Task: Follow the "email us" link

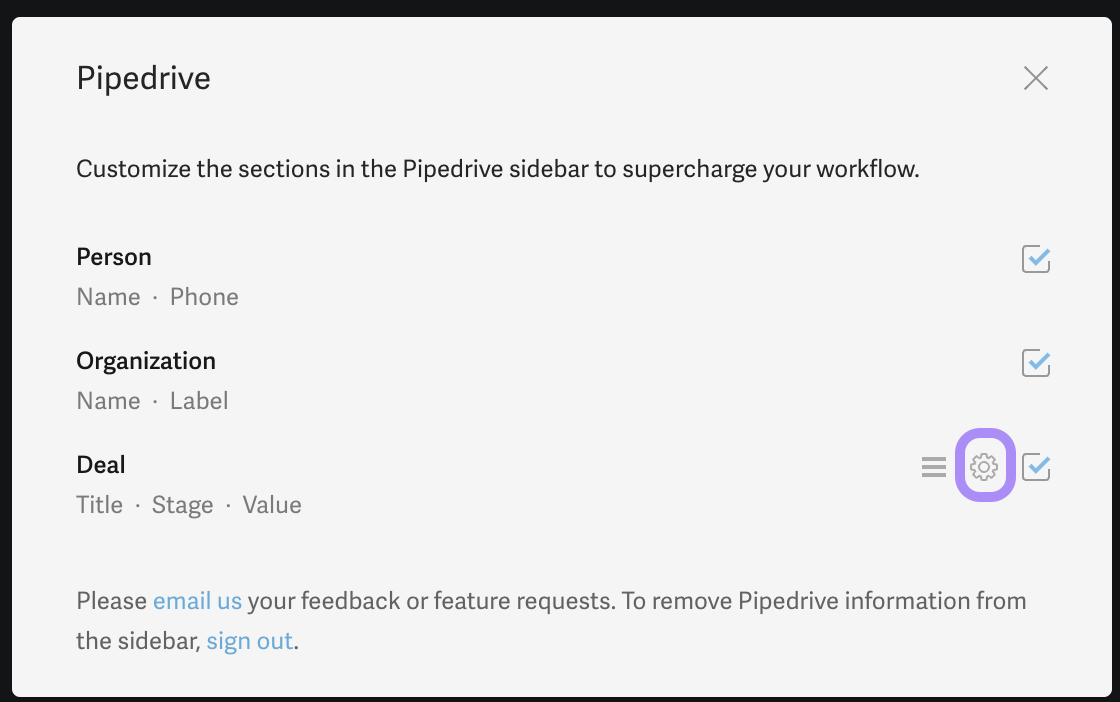Action: click(x=197, y=601)
